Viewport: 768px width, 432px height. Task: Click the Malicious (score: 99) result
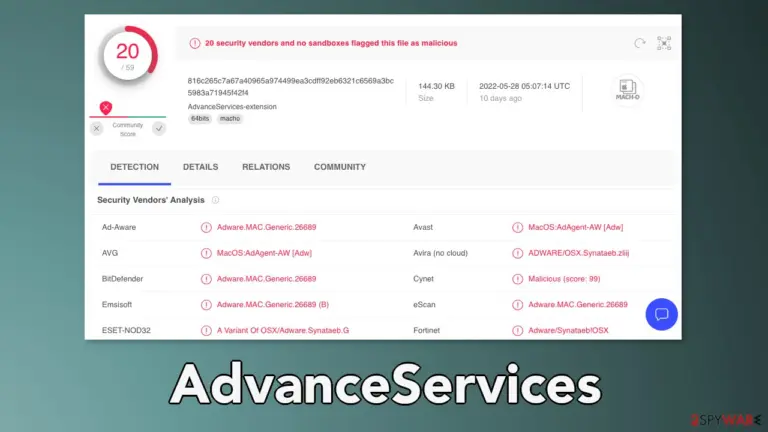(x=564, y=279)
